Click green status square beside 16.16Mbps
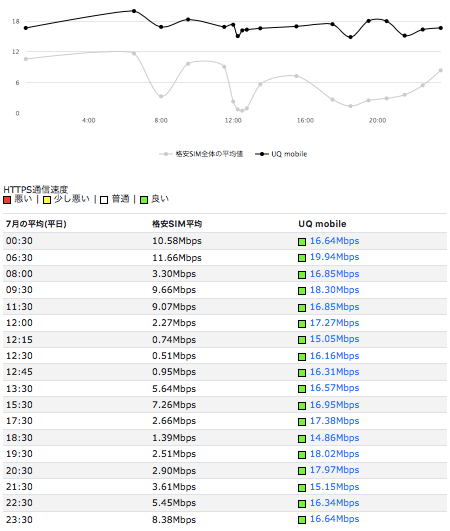 [302, 357]
